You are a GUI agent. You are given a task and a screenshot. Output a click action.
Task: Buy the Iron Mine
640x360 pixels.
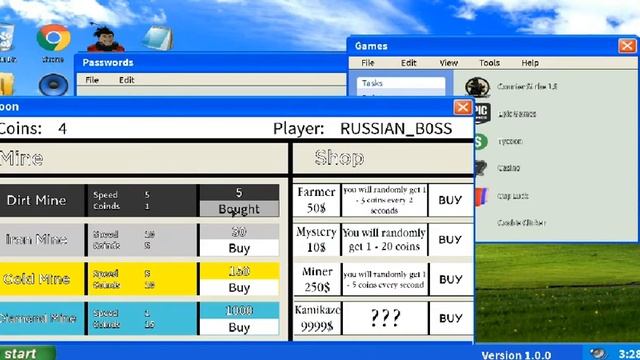[239, 248]
